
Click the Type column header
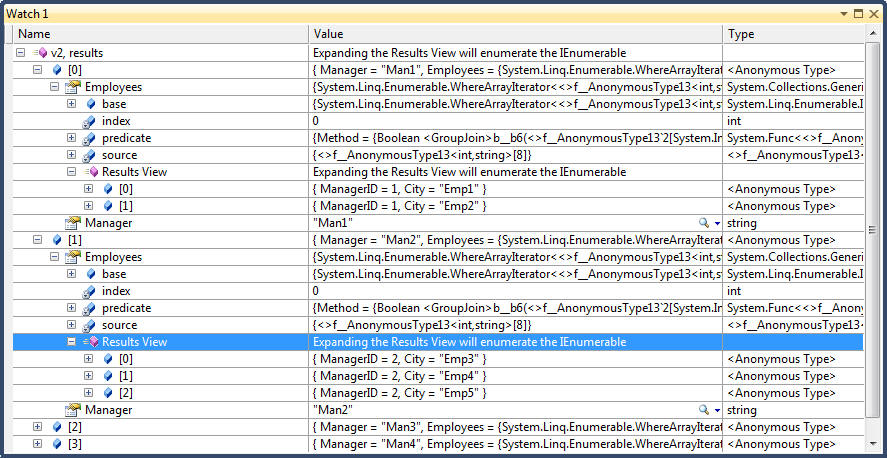(x=795, y=34)
